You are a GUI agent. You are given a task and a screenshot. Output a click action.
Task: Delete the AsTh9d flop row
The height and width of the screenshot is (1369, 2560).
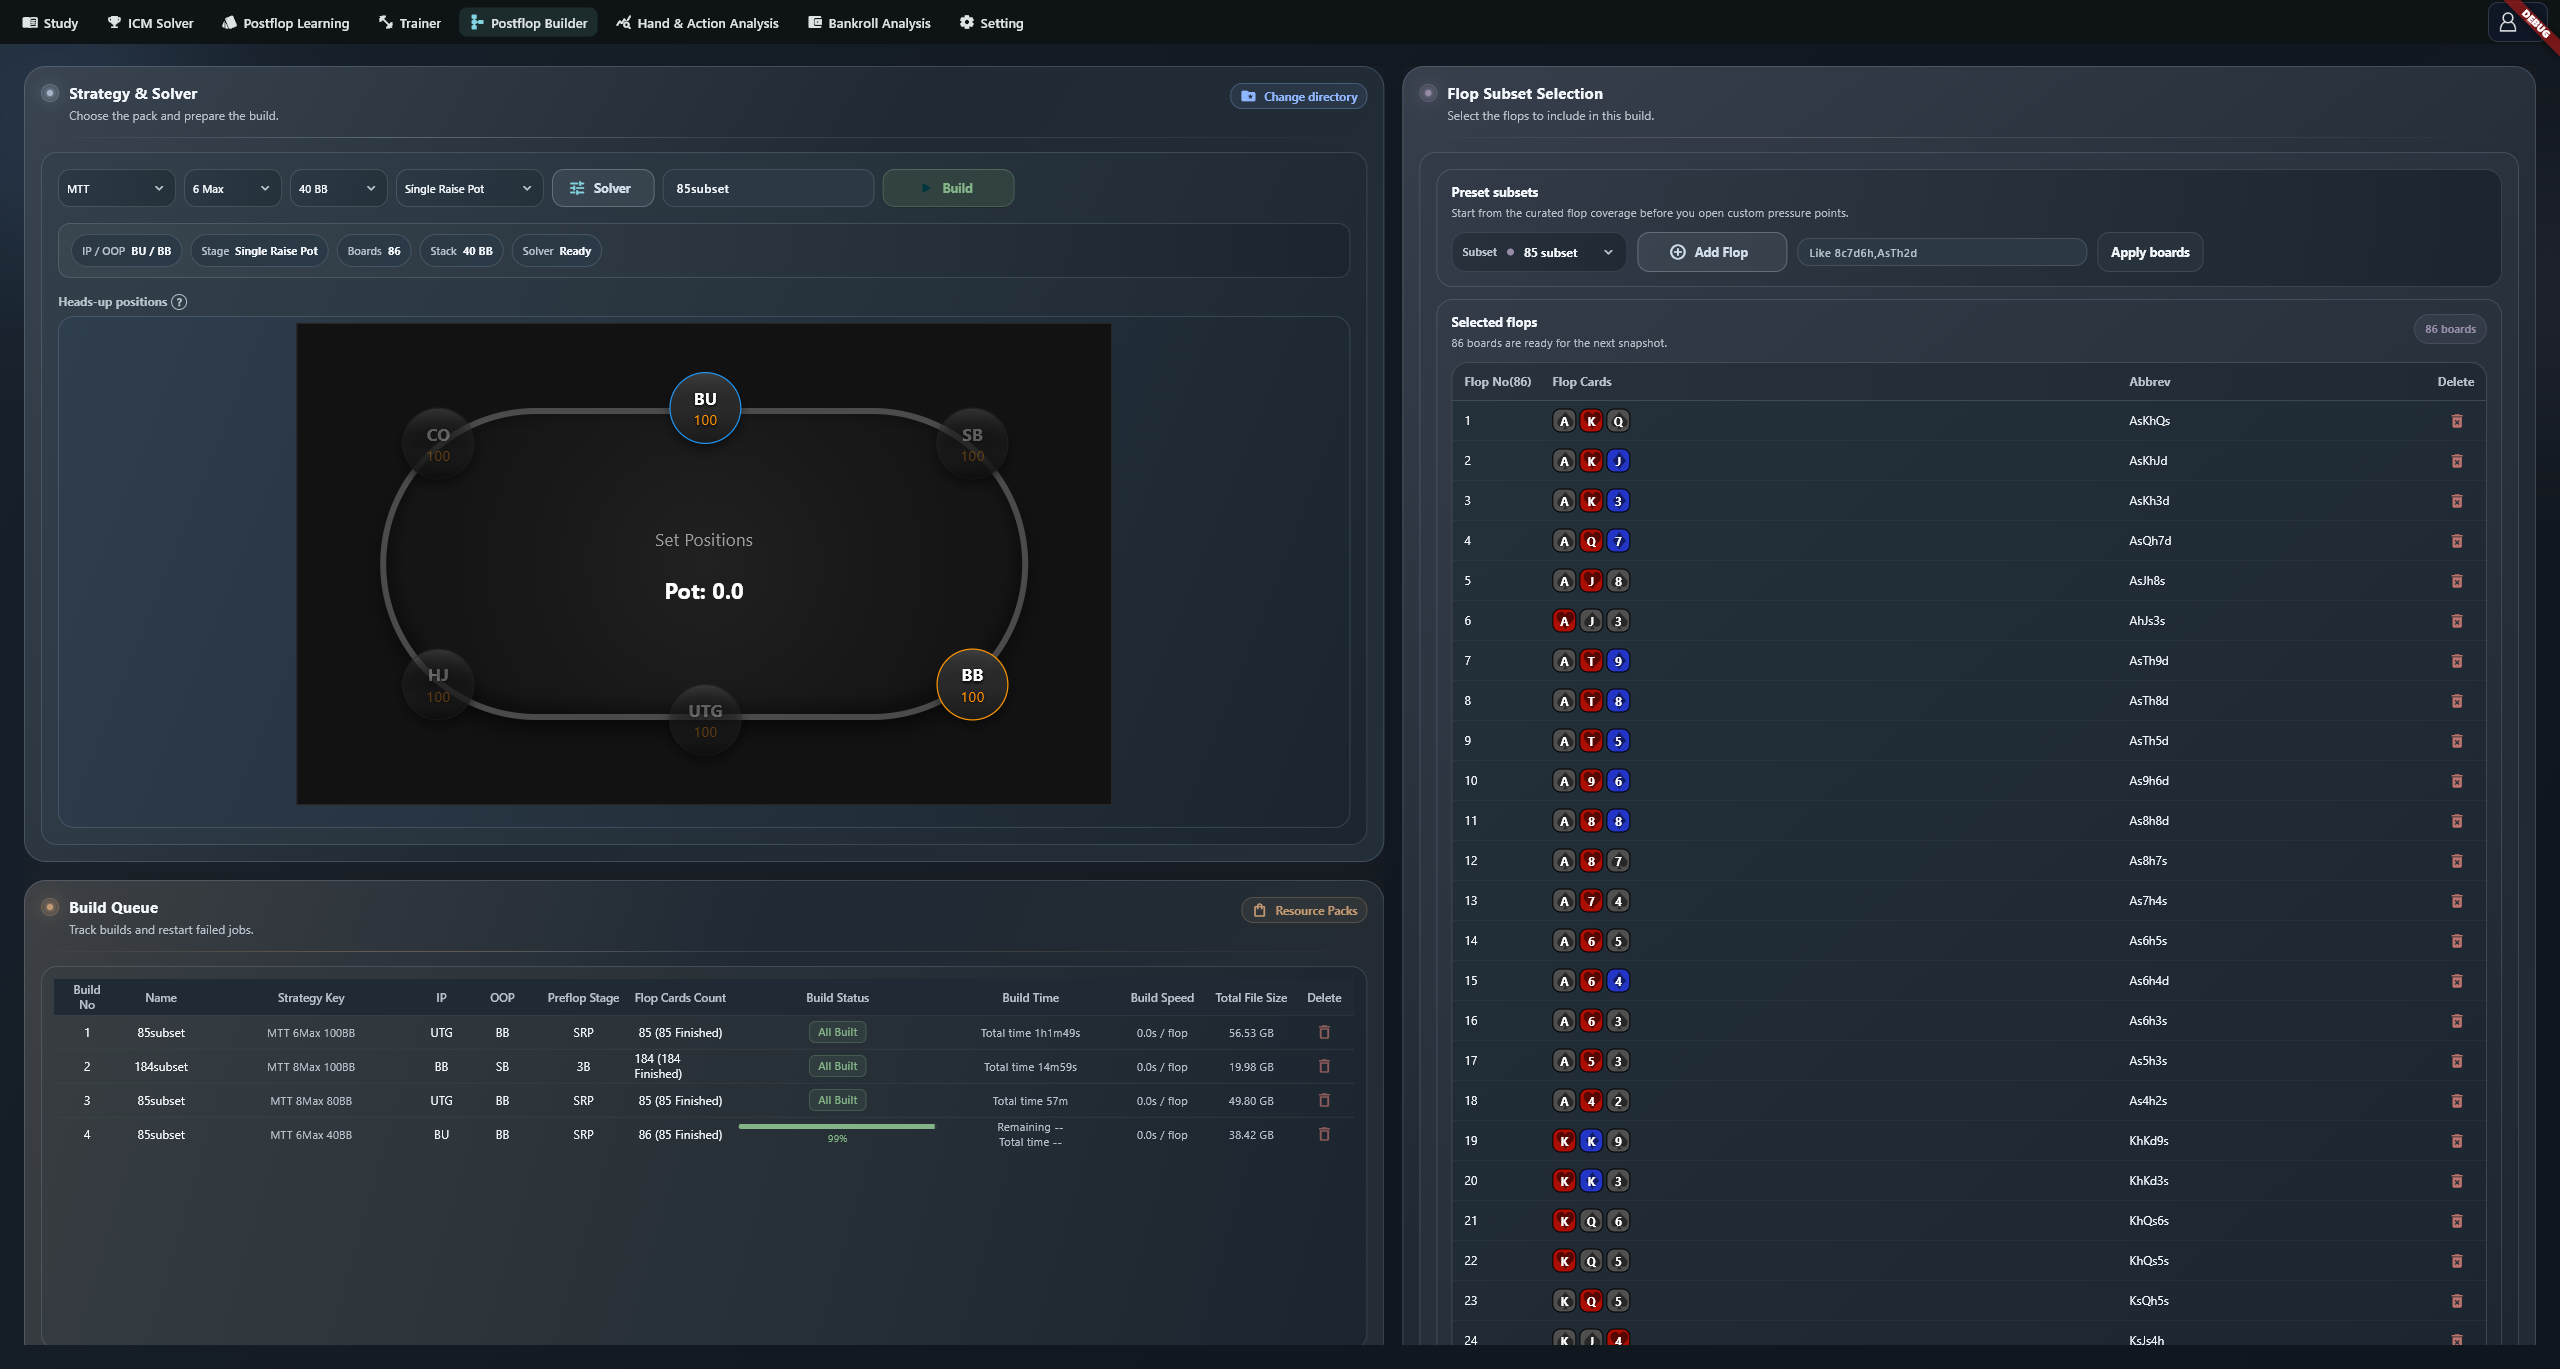tap(2457, 661)
